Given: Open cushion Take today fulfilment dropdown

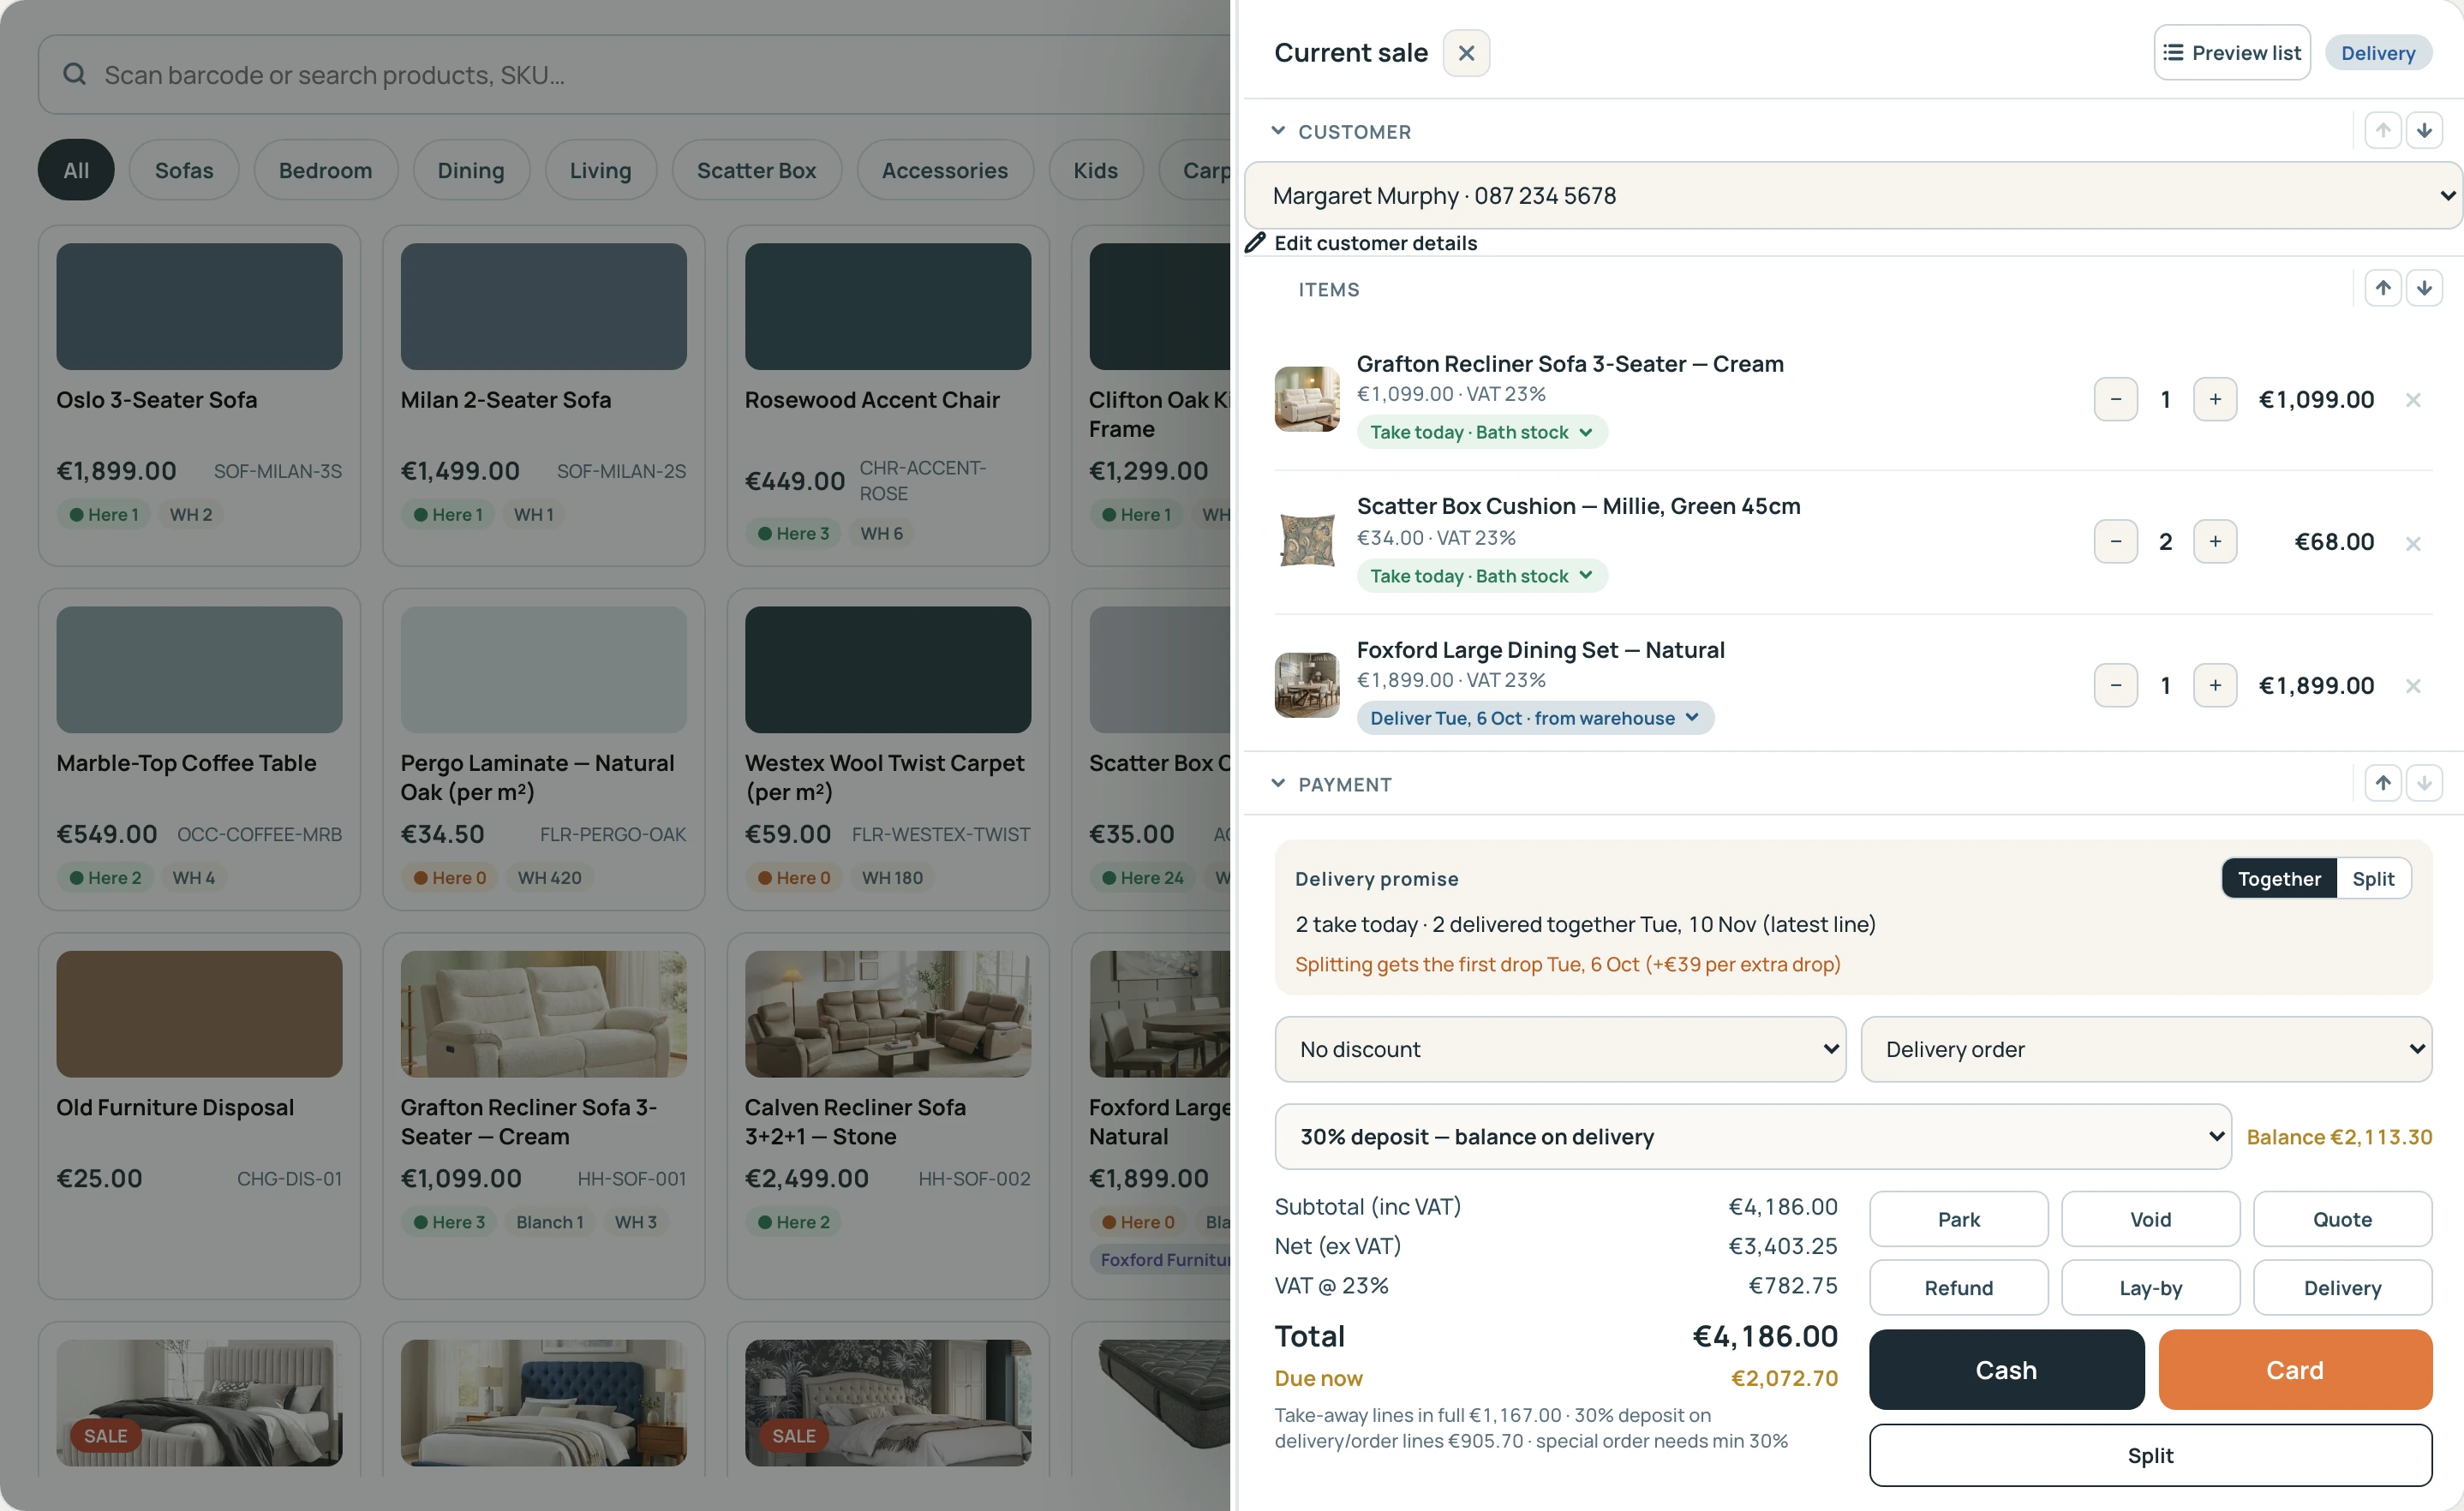Looking at the screenshot, I should point(1482,576).
